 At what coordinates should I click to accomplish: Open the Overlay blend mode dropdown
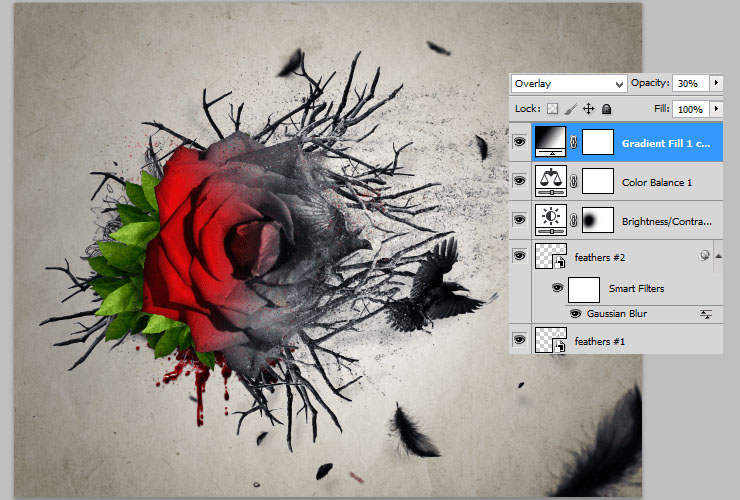[568, 83]
